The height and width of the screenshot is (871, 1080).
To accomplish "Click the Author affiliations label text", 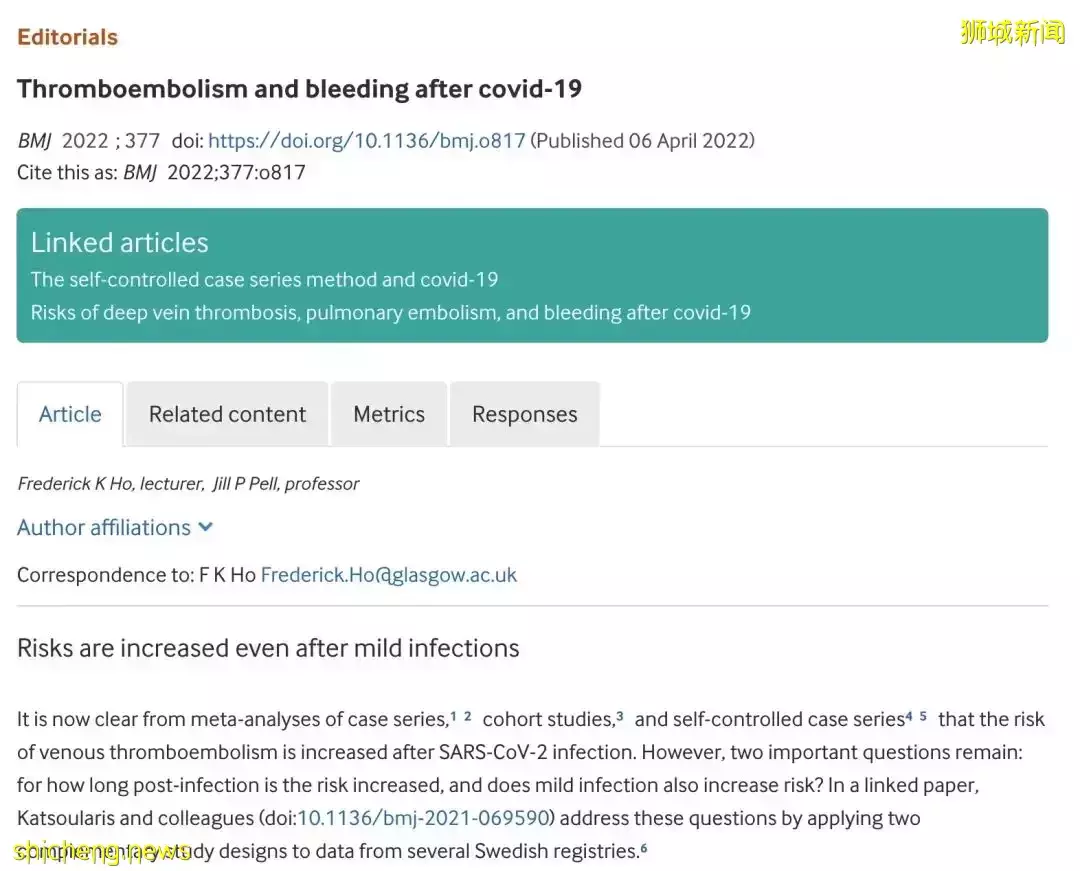I will click(104, 527).
